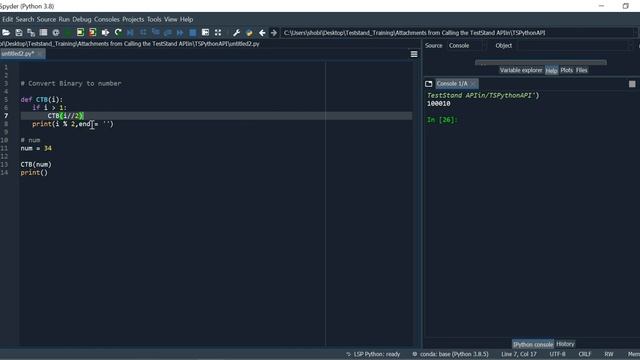Switch to the Files tab
Screen dimensions: 640x360
tap(582, 70)
